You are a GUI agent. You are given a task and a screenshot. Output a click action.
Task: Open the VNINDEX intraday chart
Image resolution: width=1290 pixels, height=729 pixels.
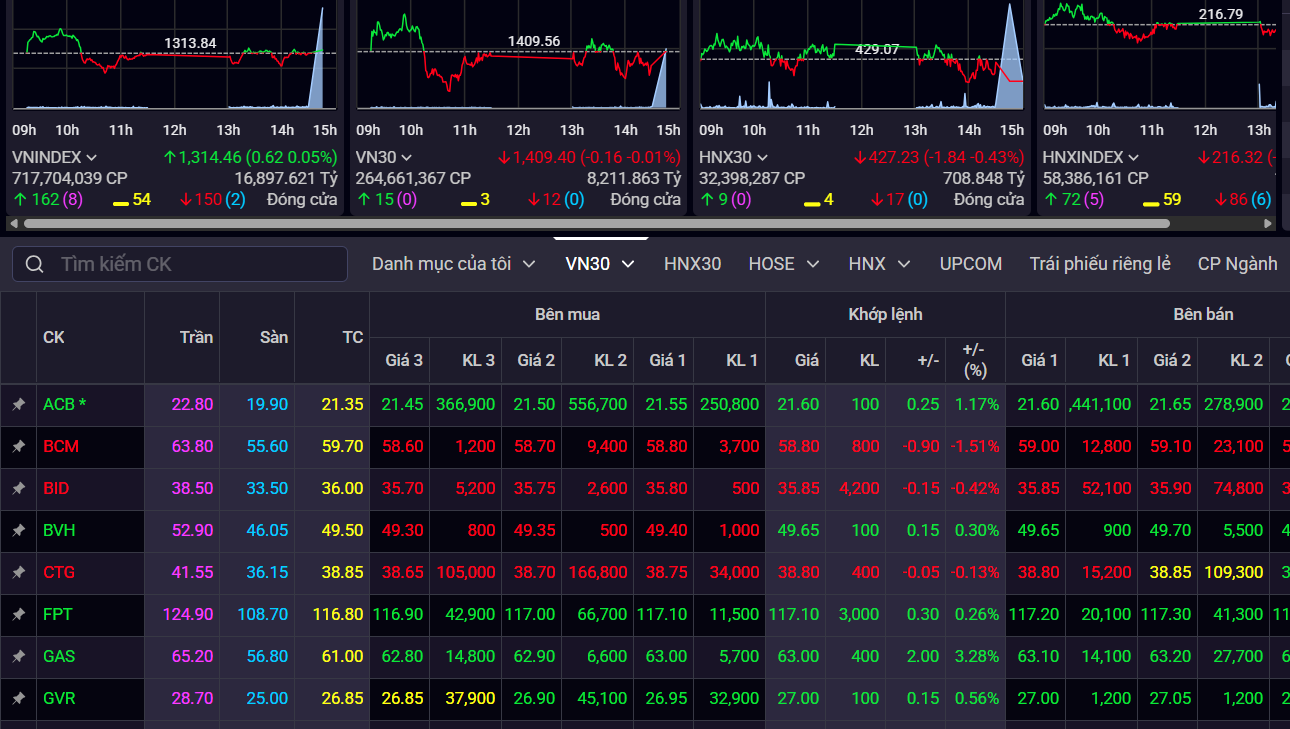pyautogui.click(x=175, y=57)
